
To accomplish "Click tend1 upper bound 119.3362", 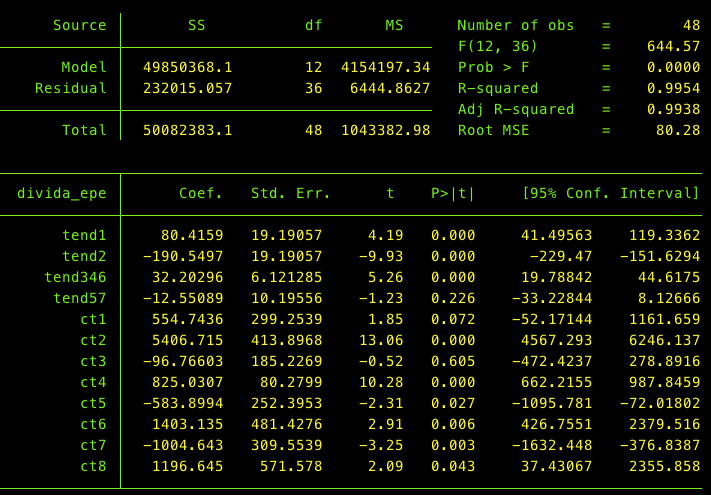I will [x=664, y=235].
